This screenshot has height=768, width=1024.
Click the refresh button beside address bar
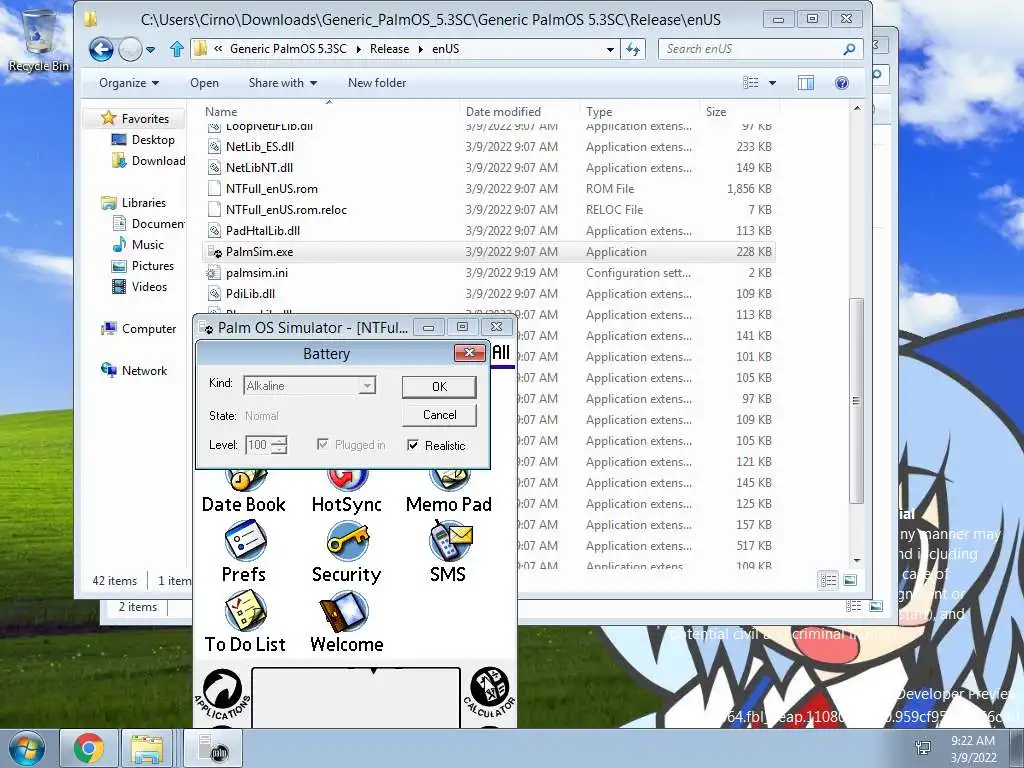click(632, 49)
